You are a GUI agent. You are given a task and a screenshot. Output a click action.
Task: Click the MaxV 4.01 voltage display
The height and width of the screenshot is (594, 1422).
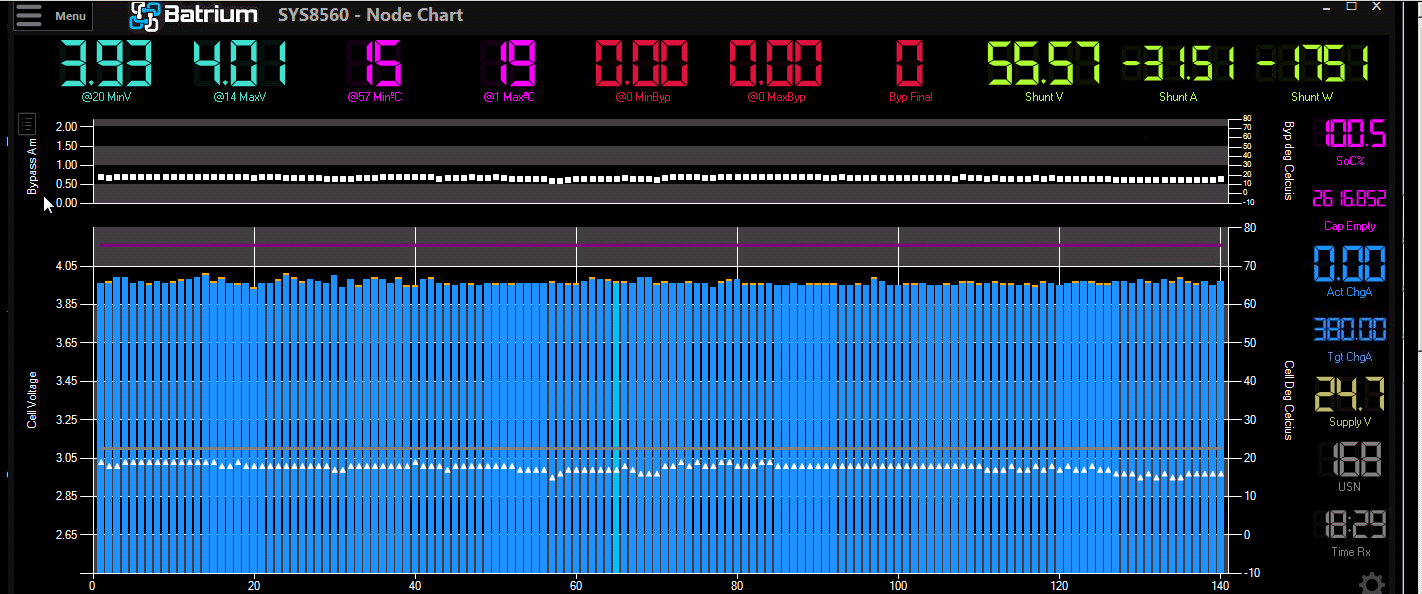[239, 64]
